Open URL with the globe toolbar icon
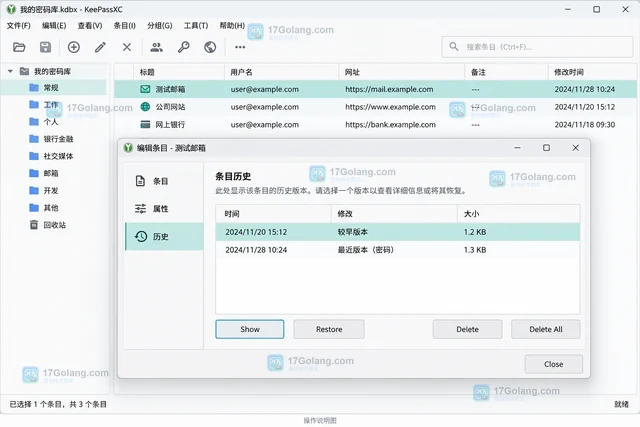The image size is (640, 427). (210, 47)
